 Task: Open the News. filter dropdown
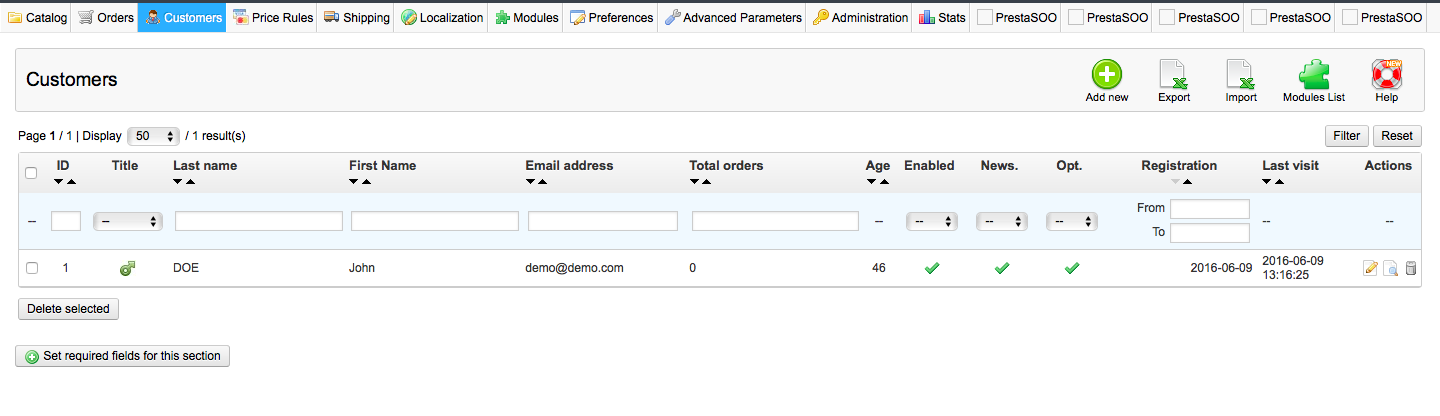click(1001, 221)
